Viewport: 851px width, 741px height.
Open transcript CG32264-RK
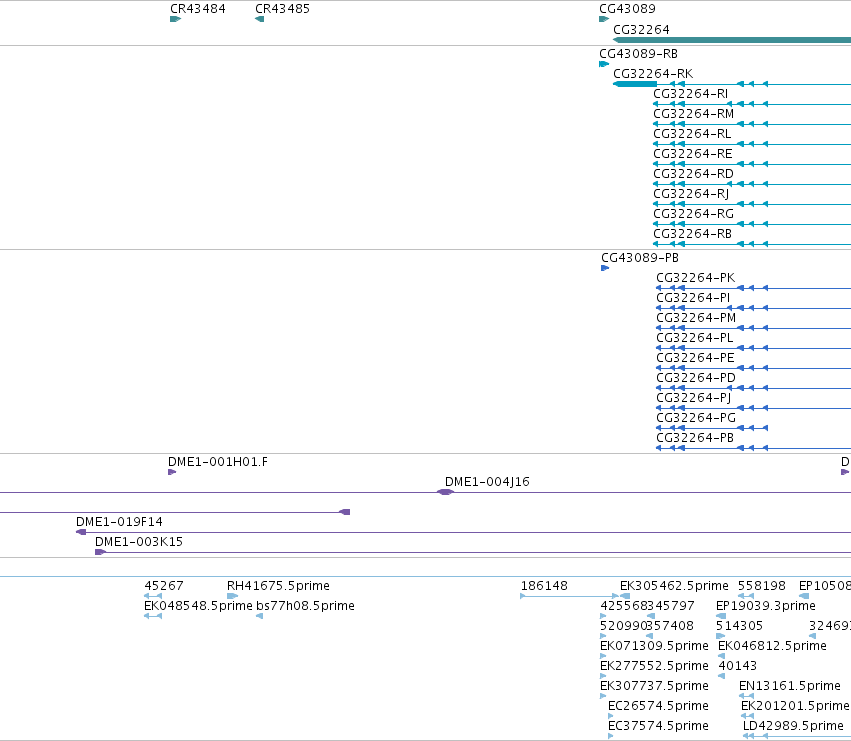(x=732, y=84)
